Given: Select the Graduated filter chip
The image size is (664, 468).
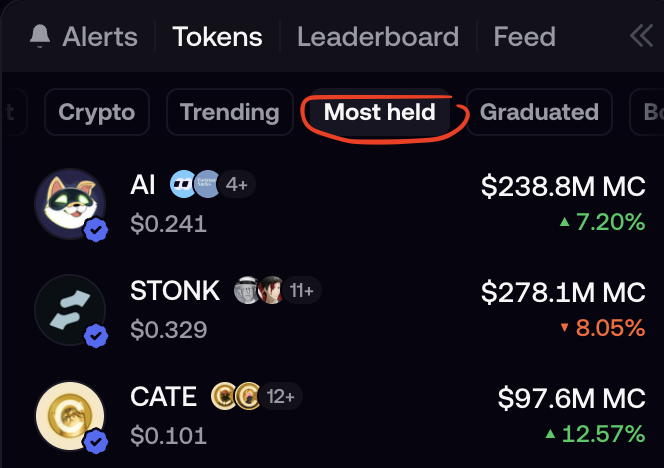Looking at the screenshot, I should pos(539,112).
